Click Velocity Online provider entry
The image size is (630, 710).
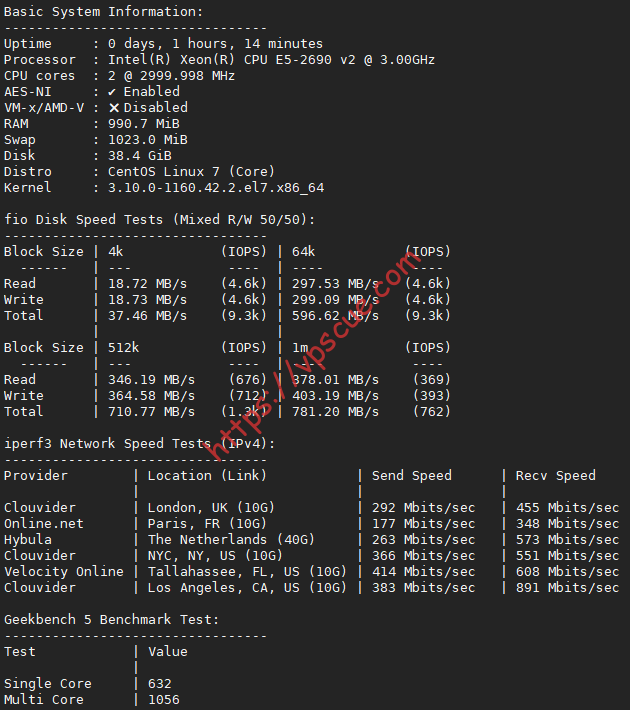coord(63,572)
